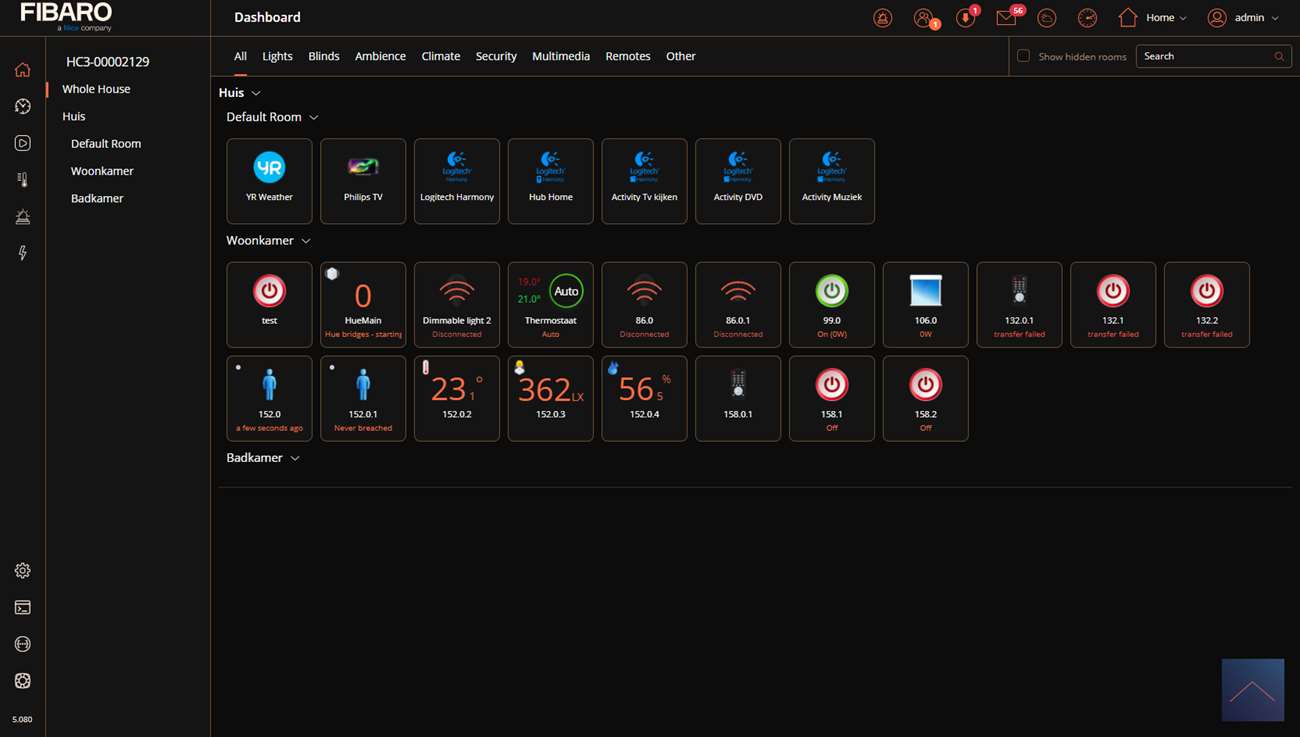Screen dimensions: 1300x737
Task: Select the All tab
Action: (240, 56)
